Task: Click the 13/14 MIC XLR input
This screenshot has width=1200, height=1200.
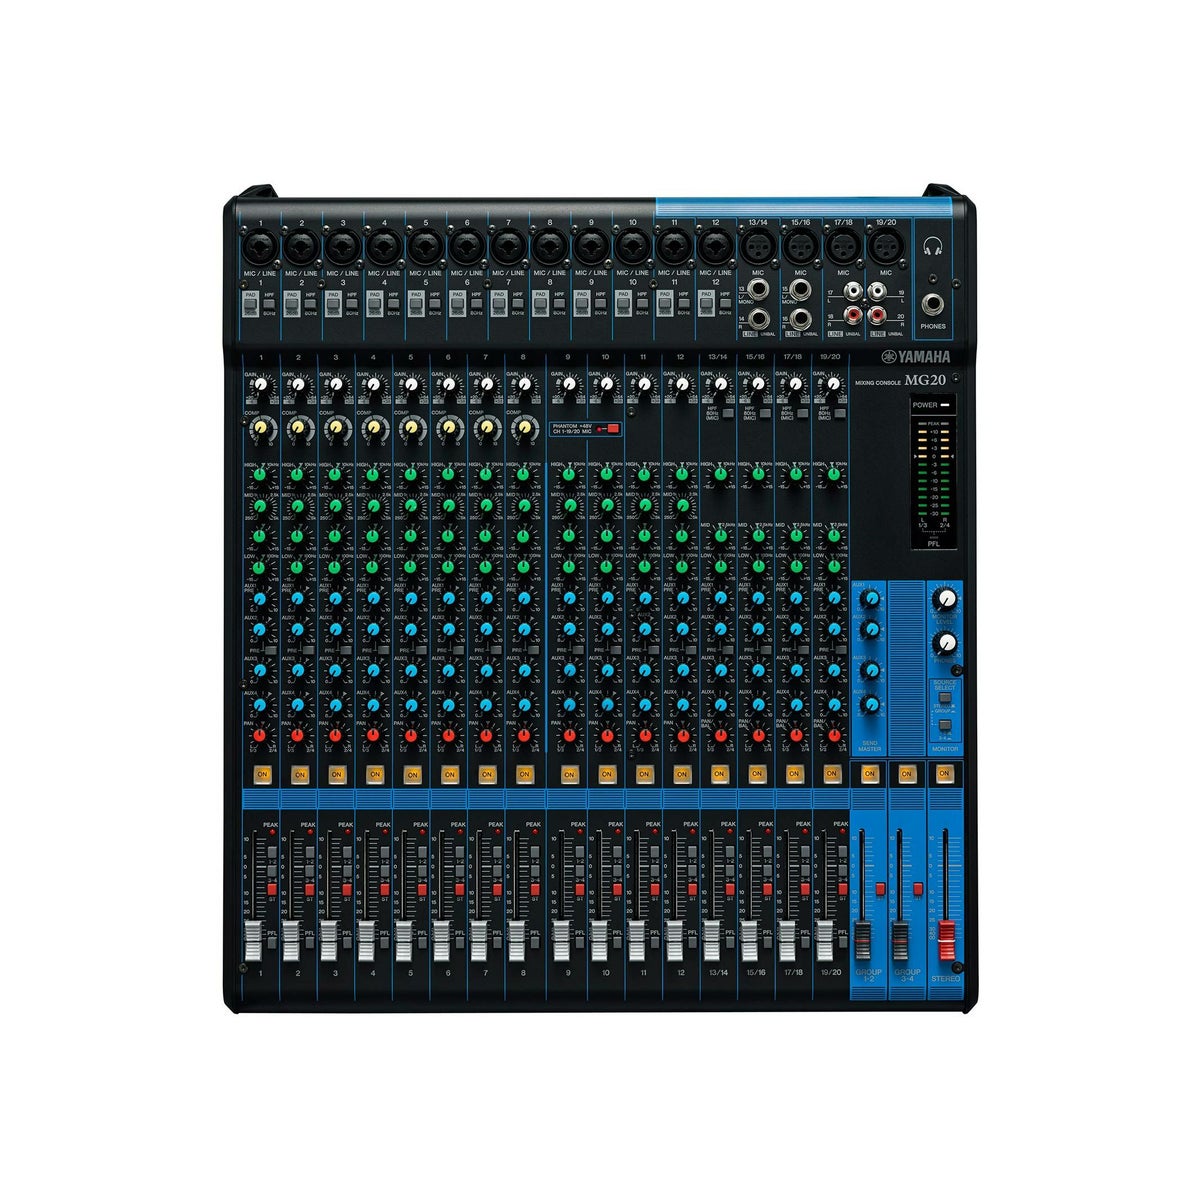Action: point(757,246)
